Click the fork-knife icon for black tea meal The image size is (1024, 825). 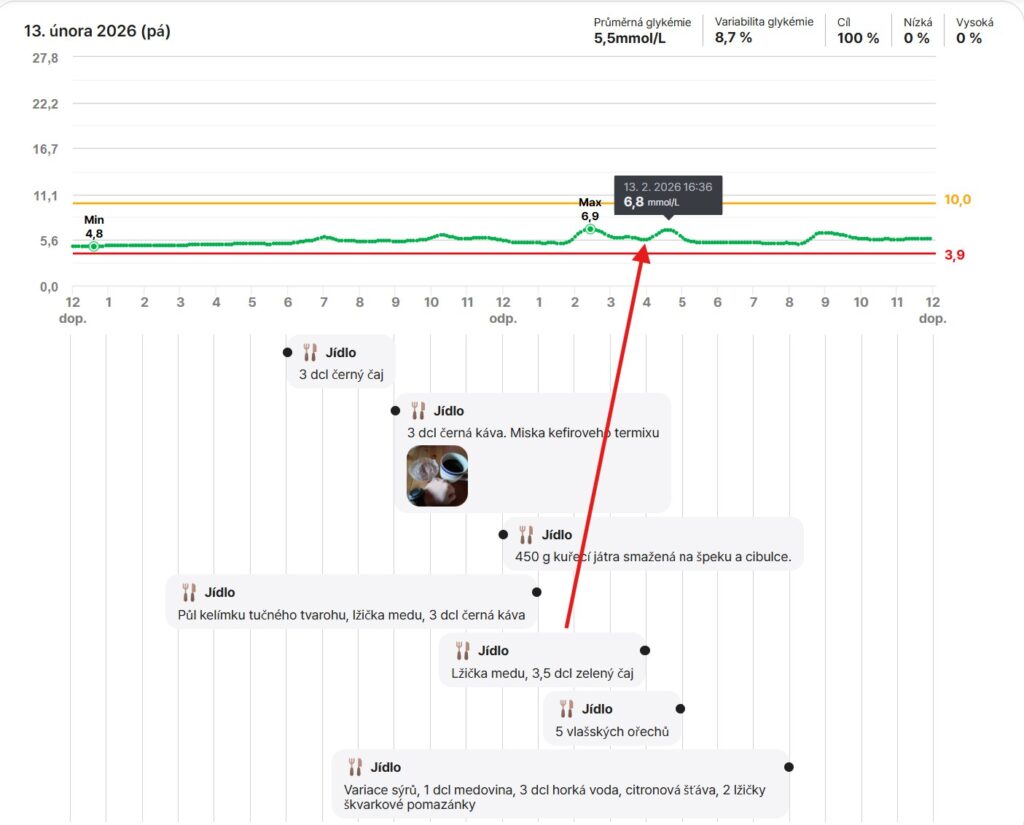(x=310, y=353)
